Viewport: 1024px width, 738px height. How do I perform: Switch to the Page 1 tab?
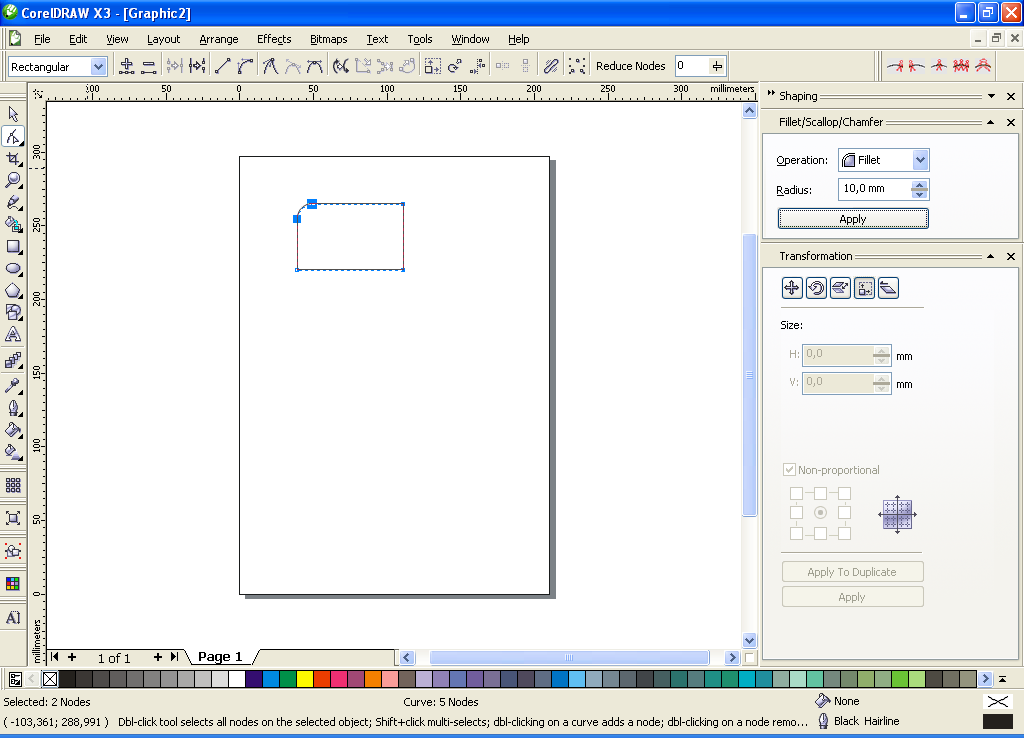coord(220,657)
